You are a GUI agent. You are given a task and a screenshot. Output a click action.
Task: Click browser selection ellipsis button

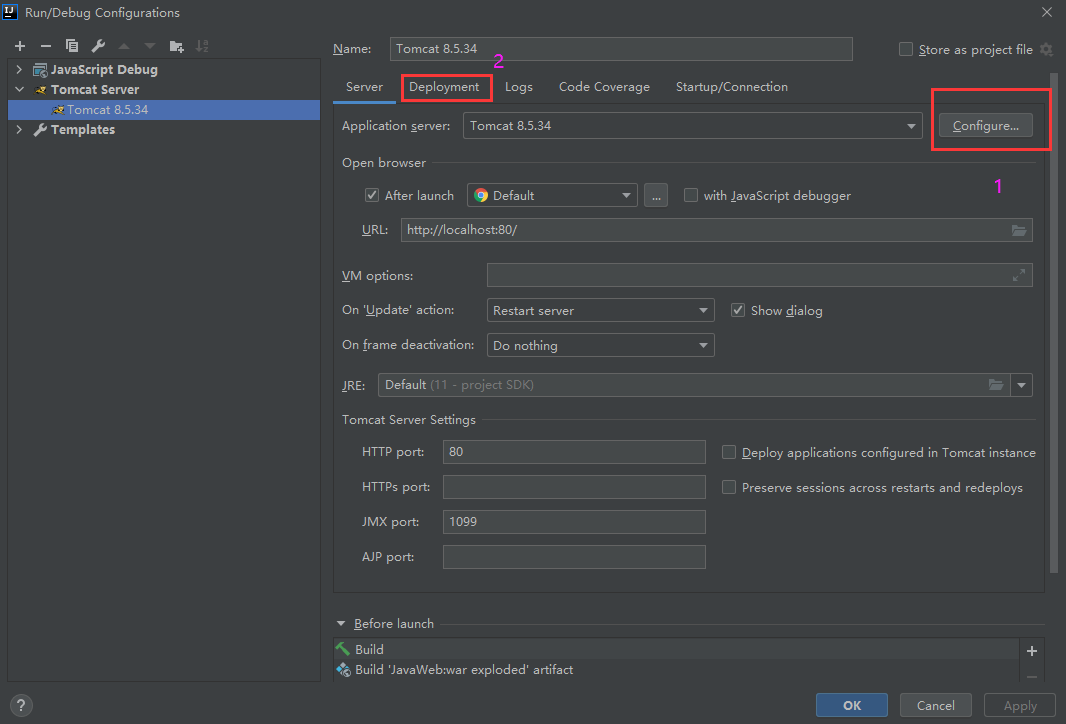655,196
